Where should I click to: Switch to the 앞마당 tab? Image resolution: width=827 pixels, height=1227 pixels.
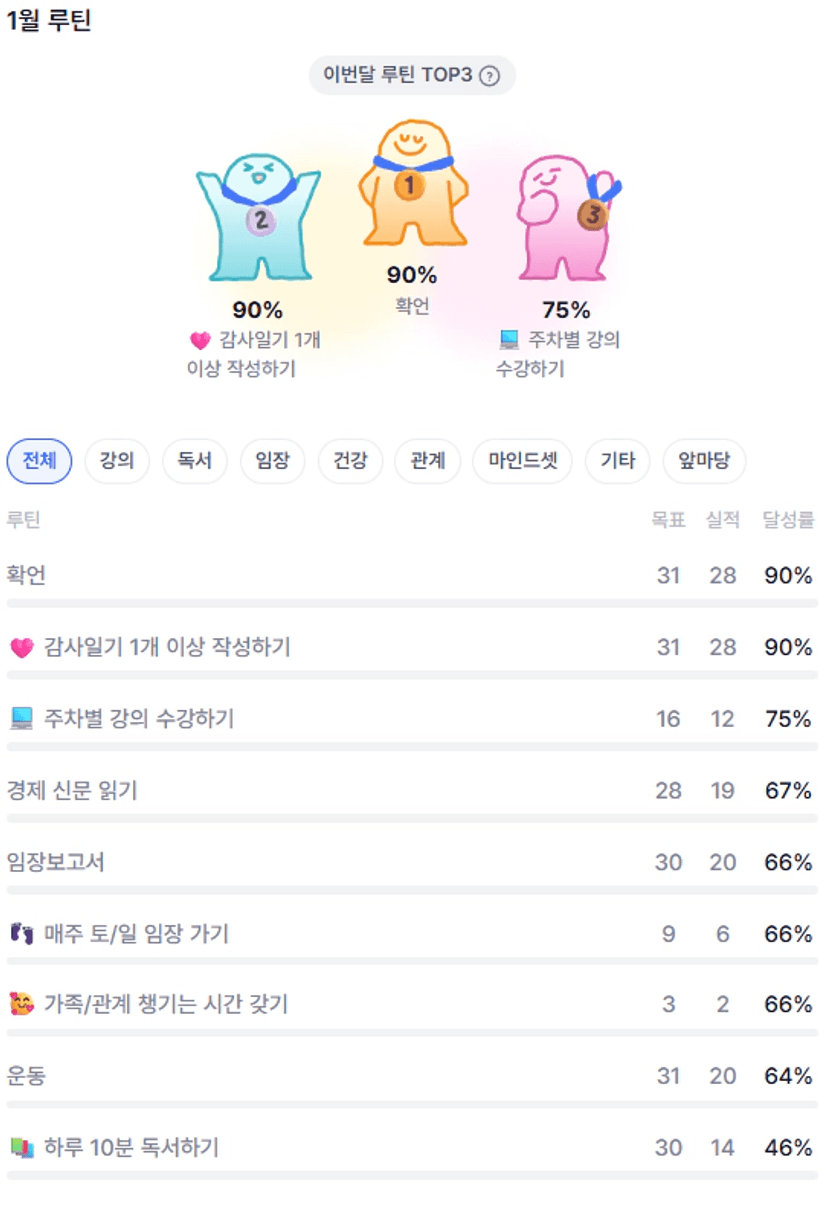pyautogui.click(x=704, y=461)
